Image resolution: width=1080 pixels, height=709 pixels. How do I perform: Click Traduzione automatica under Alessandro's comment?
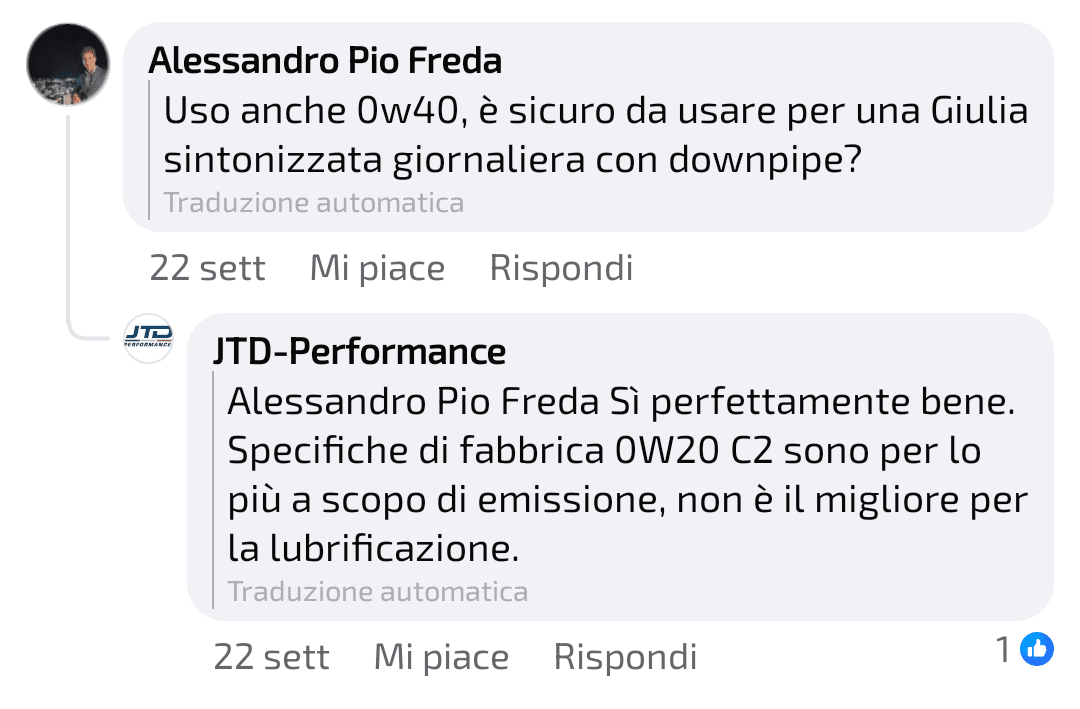pyautogui.click(x=313, y=203)
